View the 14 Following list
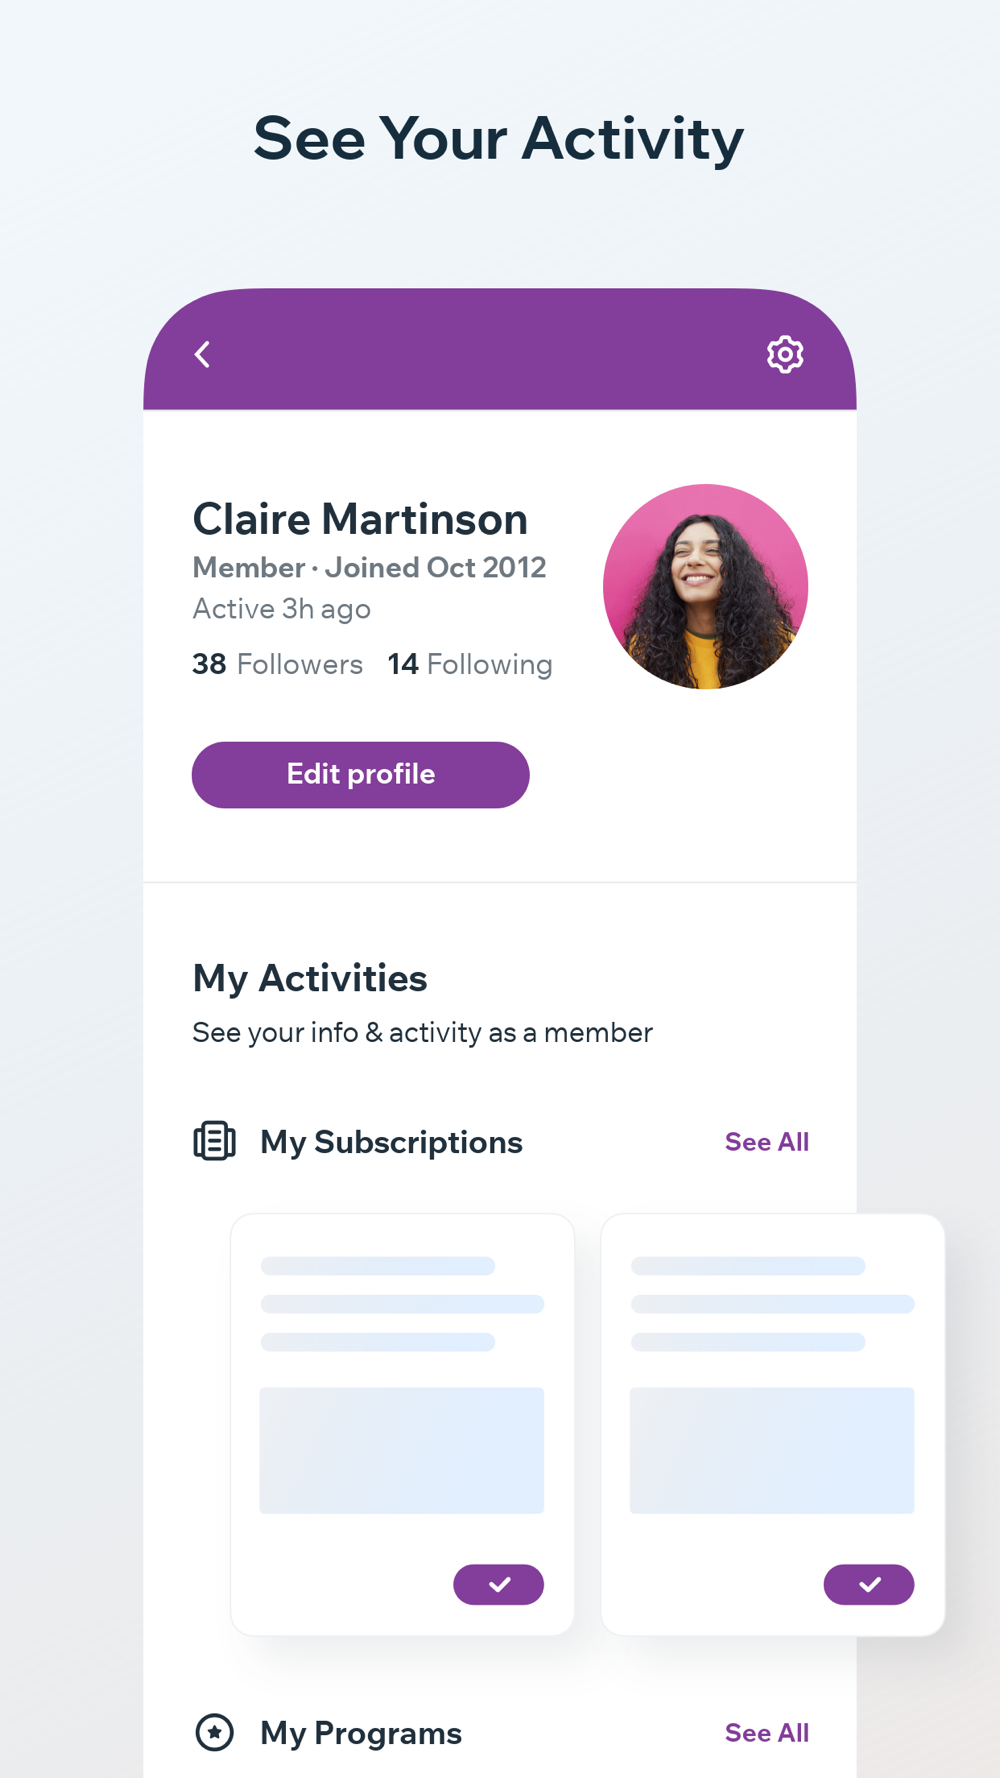The width and height of the screenshot is (1000, 1778). coord(470,664)
